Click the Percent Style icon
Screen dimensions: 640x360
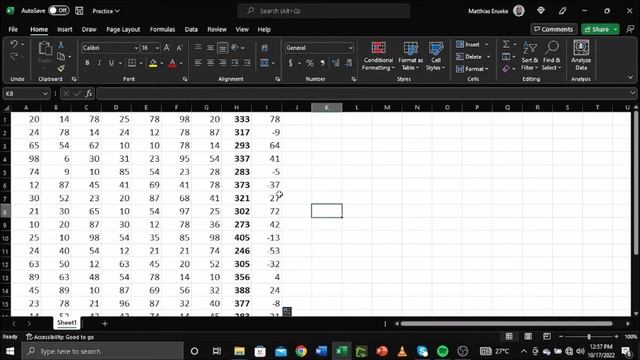coord(310,63)
